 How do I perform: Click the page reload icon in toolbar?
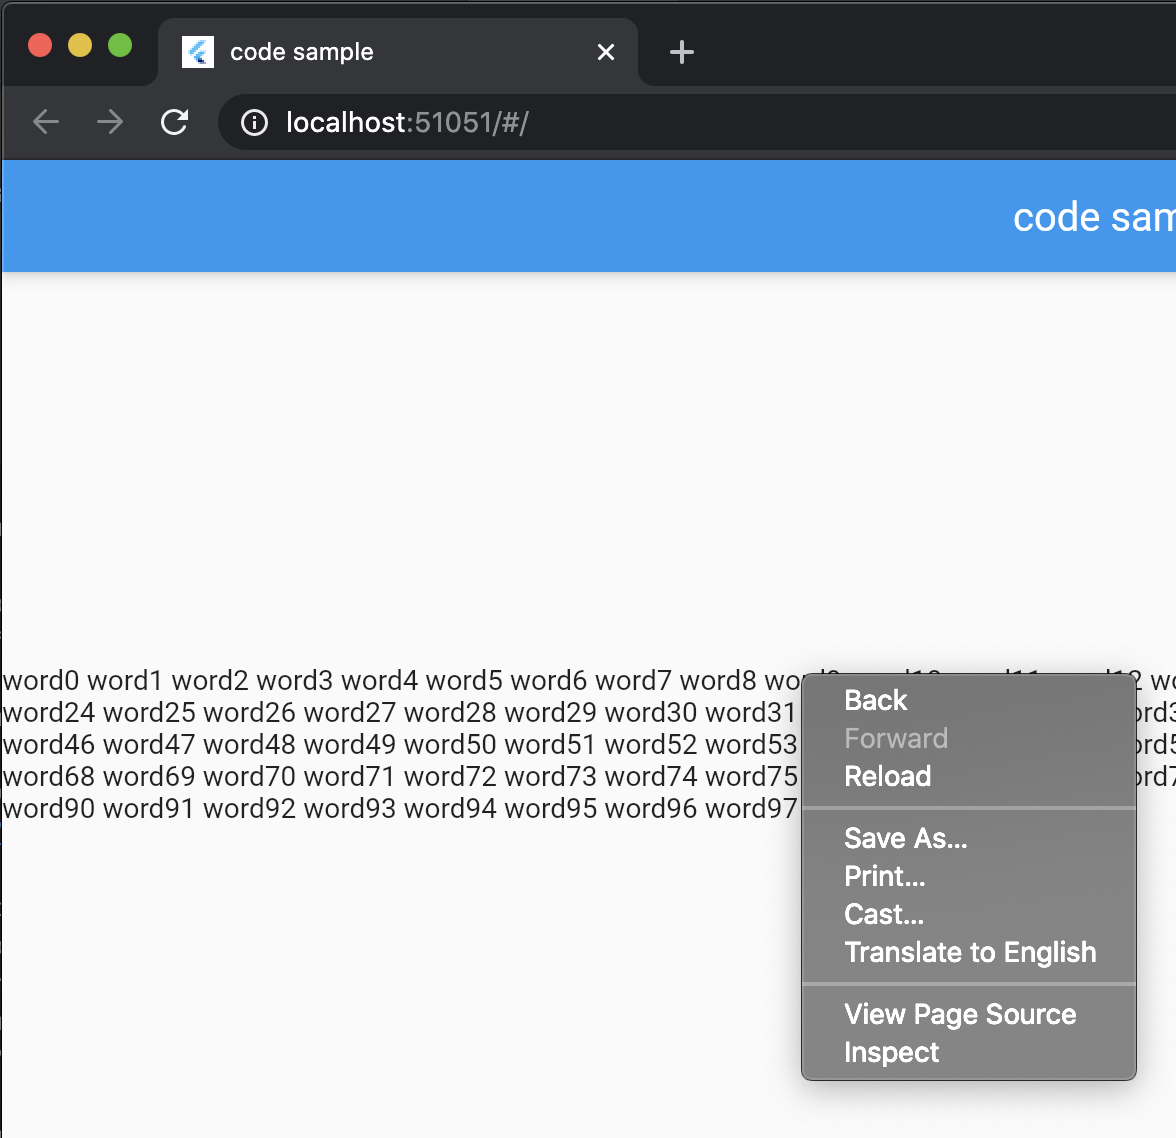(175, 122)
